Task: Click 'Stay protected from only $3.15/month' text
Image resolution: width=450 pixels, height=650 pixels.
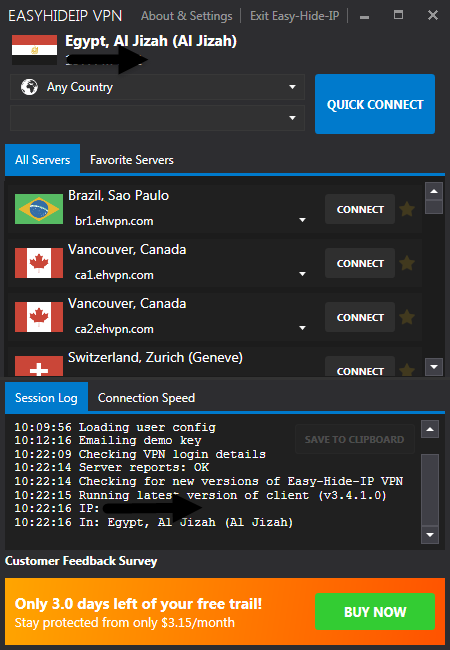Action: coord(125,623)
